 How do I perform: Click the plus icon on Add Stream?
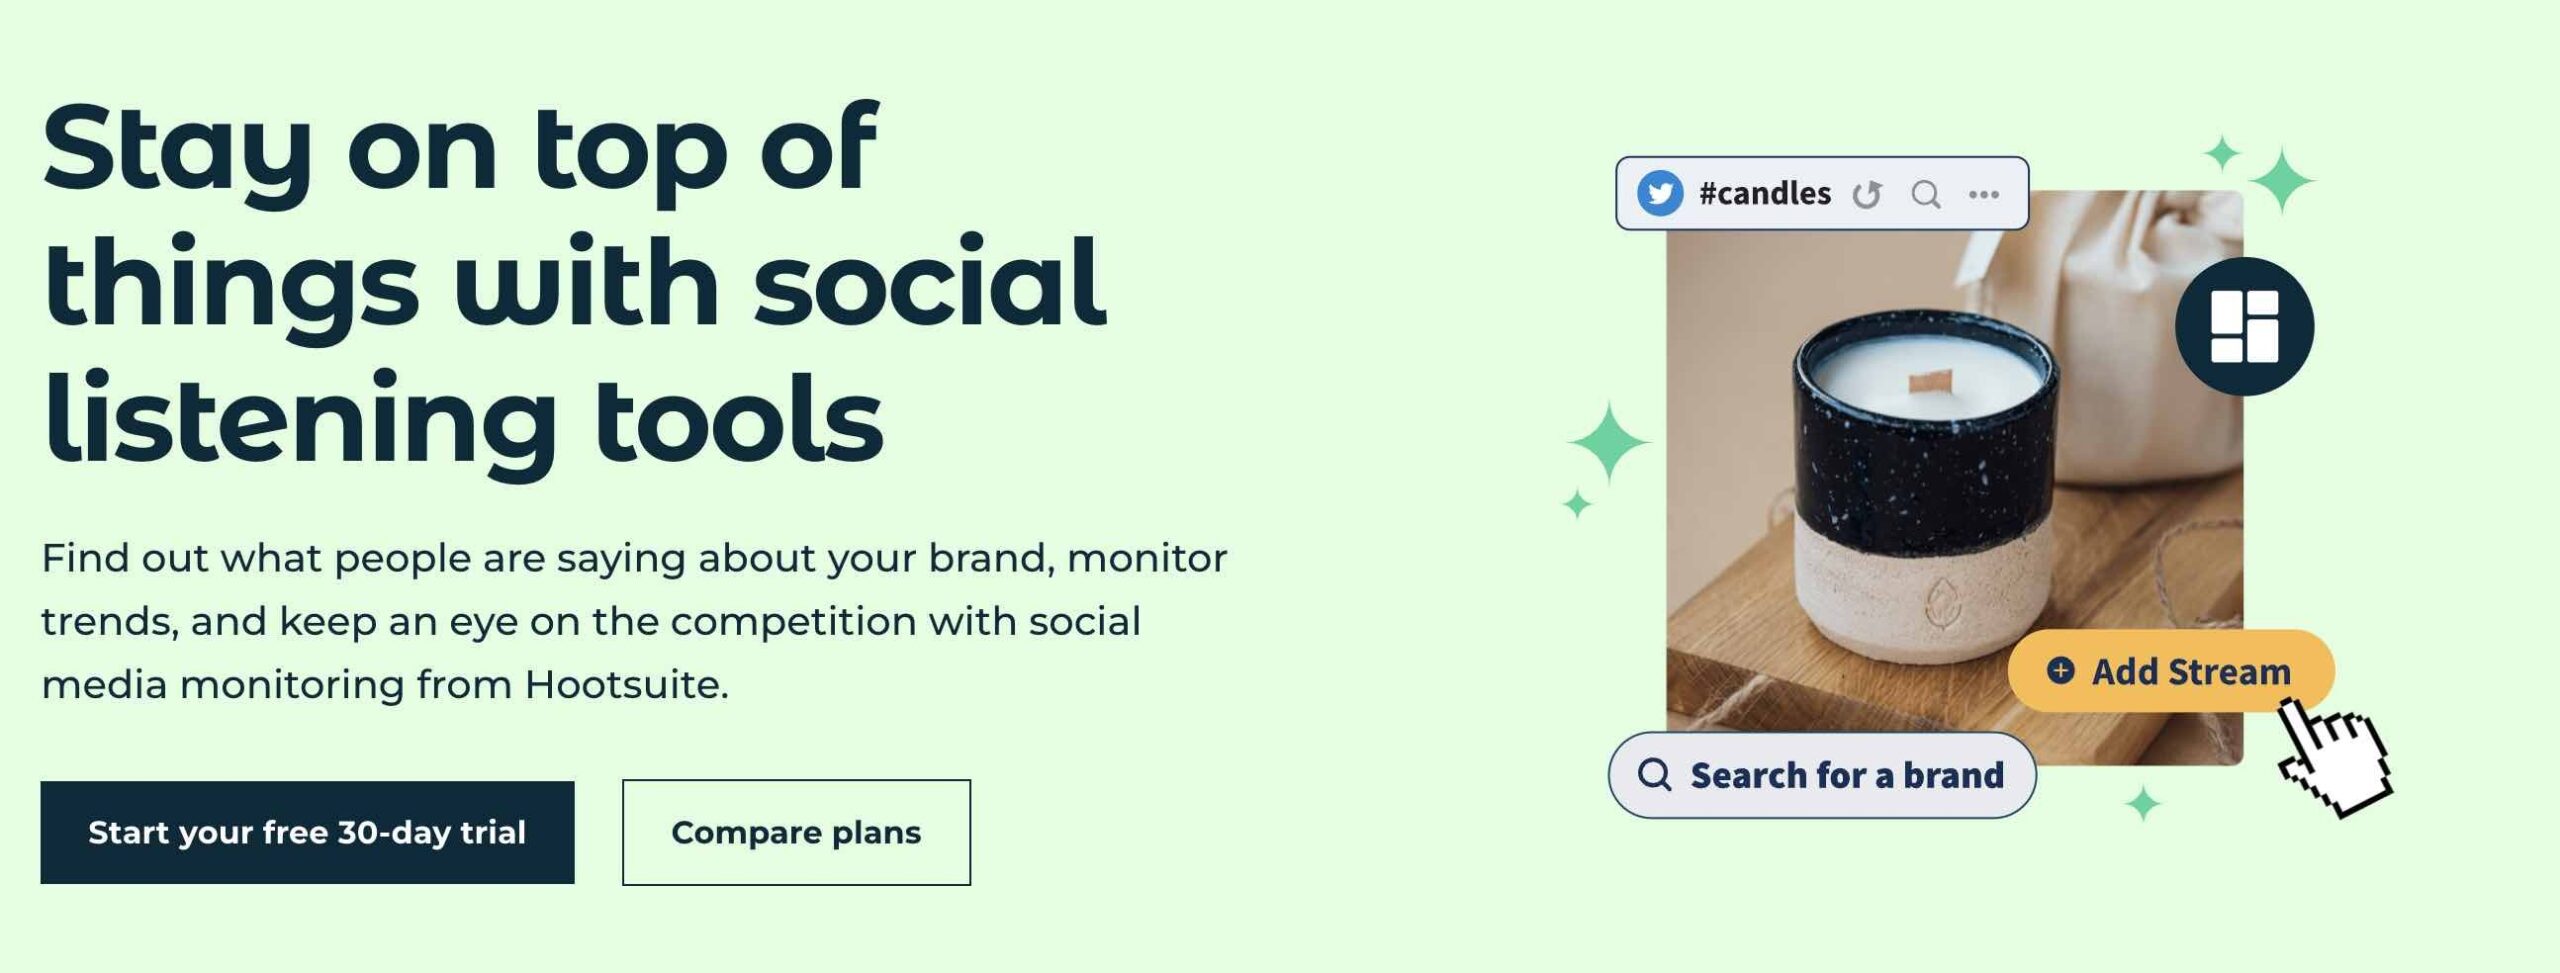click(2060, 670)
